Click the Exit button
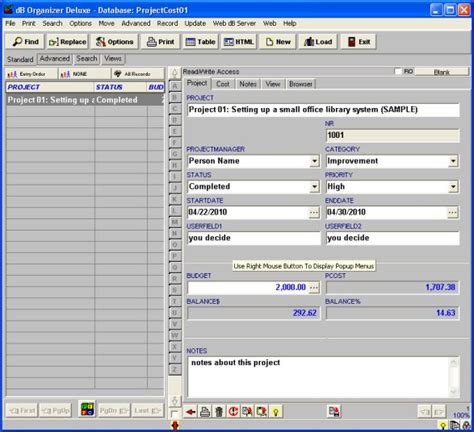 (x=359, y=42)
